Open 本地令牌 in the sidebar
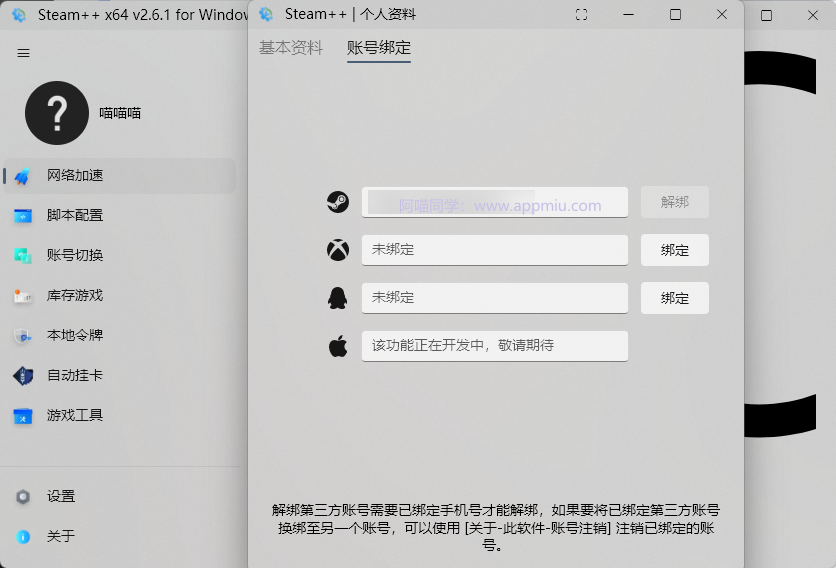Image resolution: width=836 pixels, height=568 pixels. click(119, 335)
